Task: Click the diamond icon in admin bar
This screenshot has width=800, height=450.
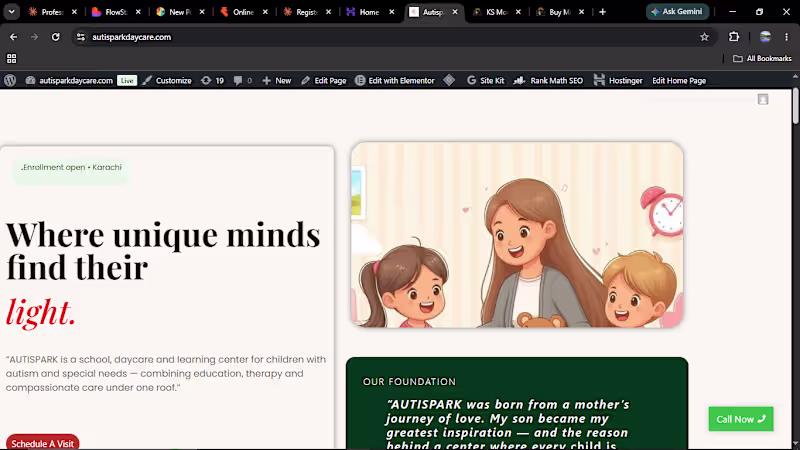Action: pos(449,80)
